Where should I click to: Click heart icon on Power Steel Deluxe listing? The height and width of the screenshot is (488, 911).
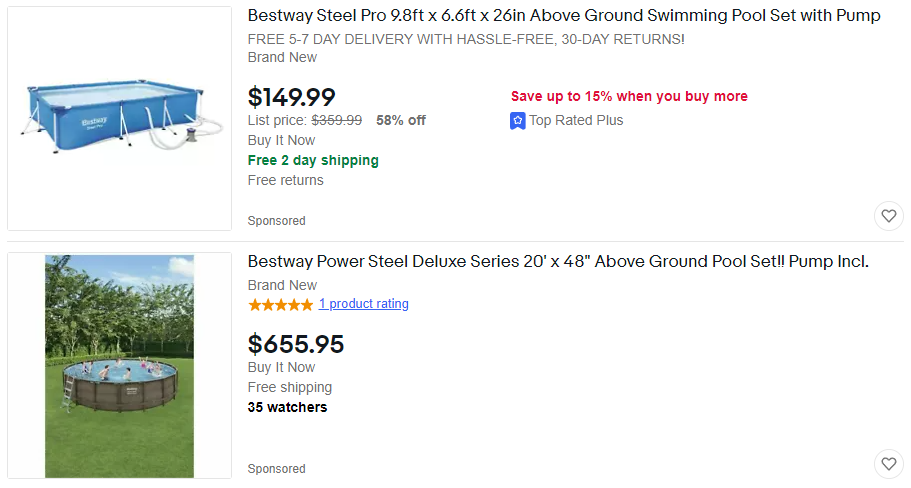click(x=888, y=464)
